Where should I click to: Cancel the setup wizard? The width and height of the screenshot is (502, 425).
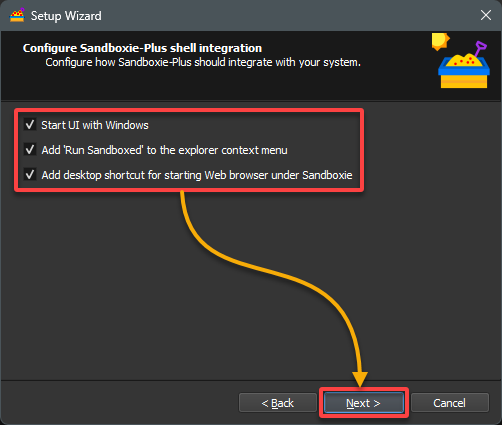pyautogui.click(x=450, y=403)
